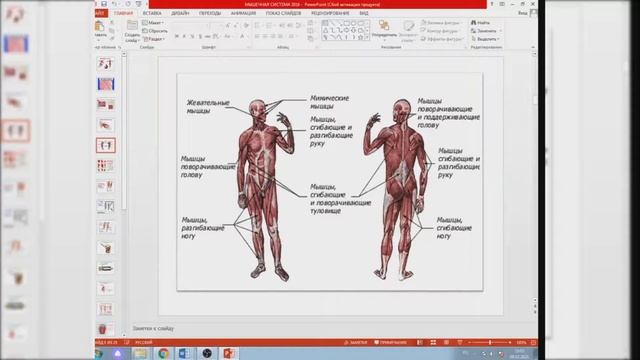
Task: Open the Файл tab
Action: click(x=100, y=13)
